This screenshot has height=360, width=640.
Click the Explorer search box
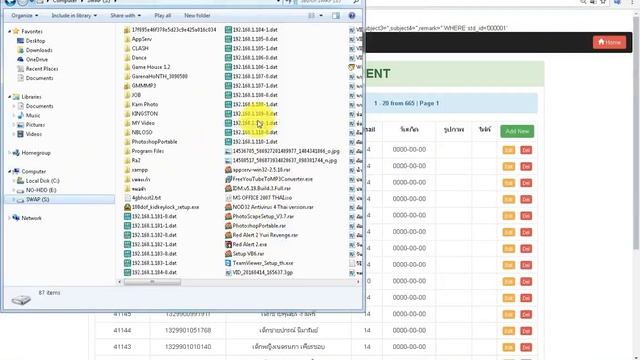pos(329,2)
